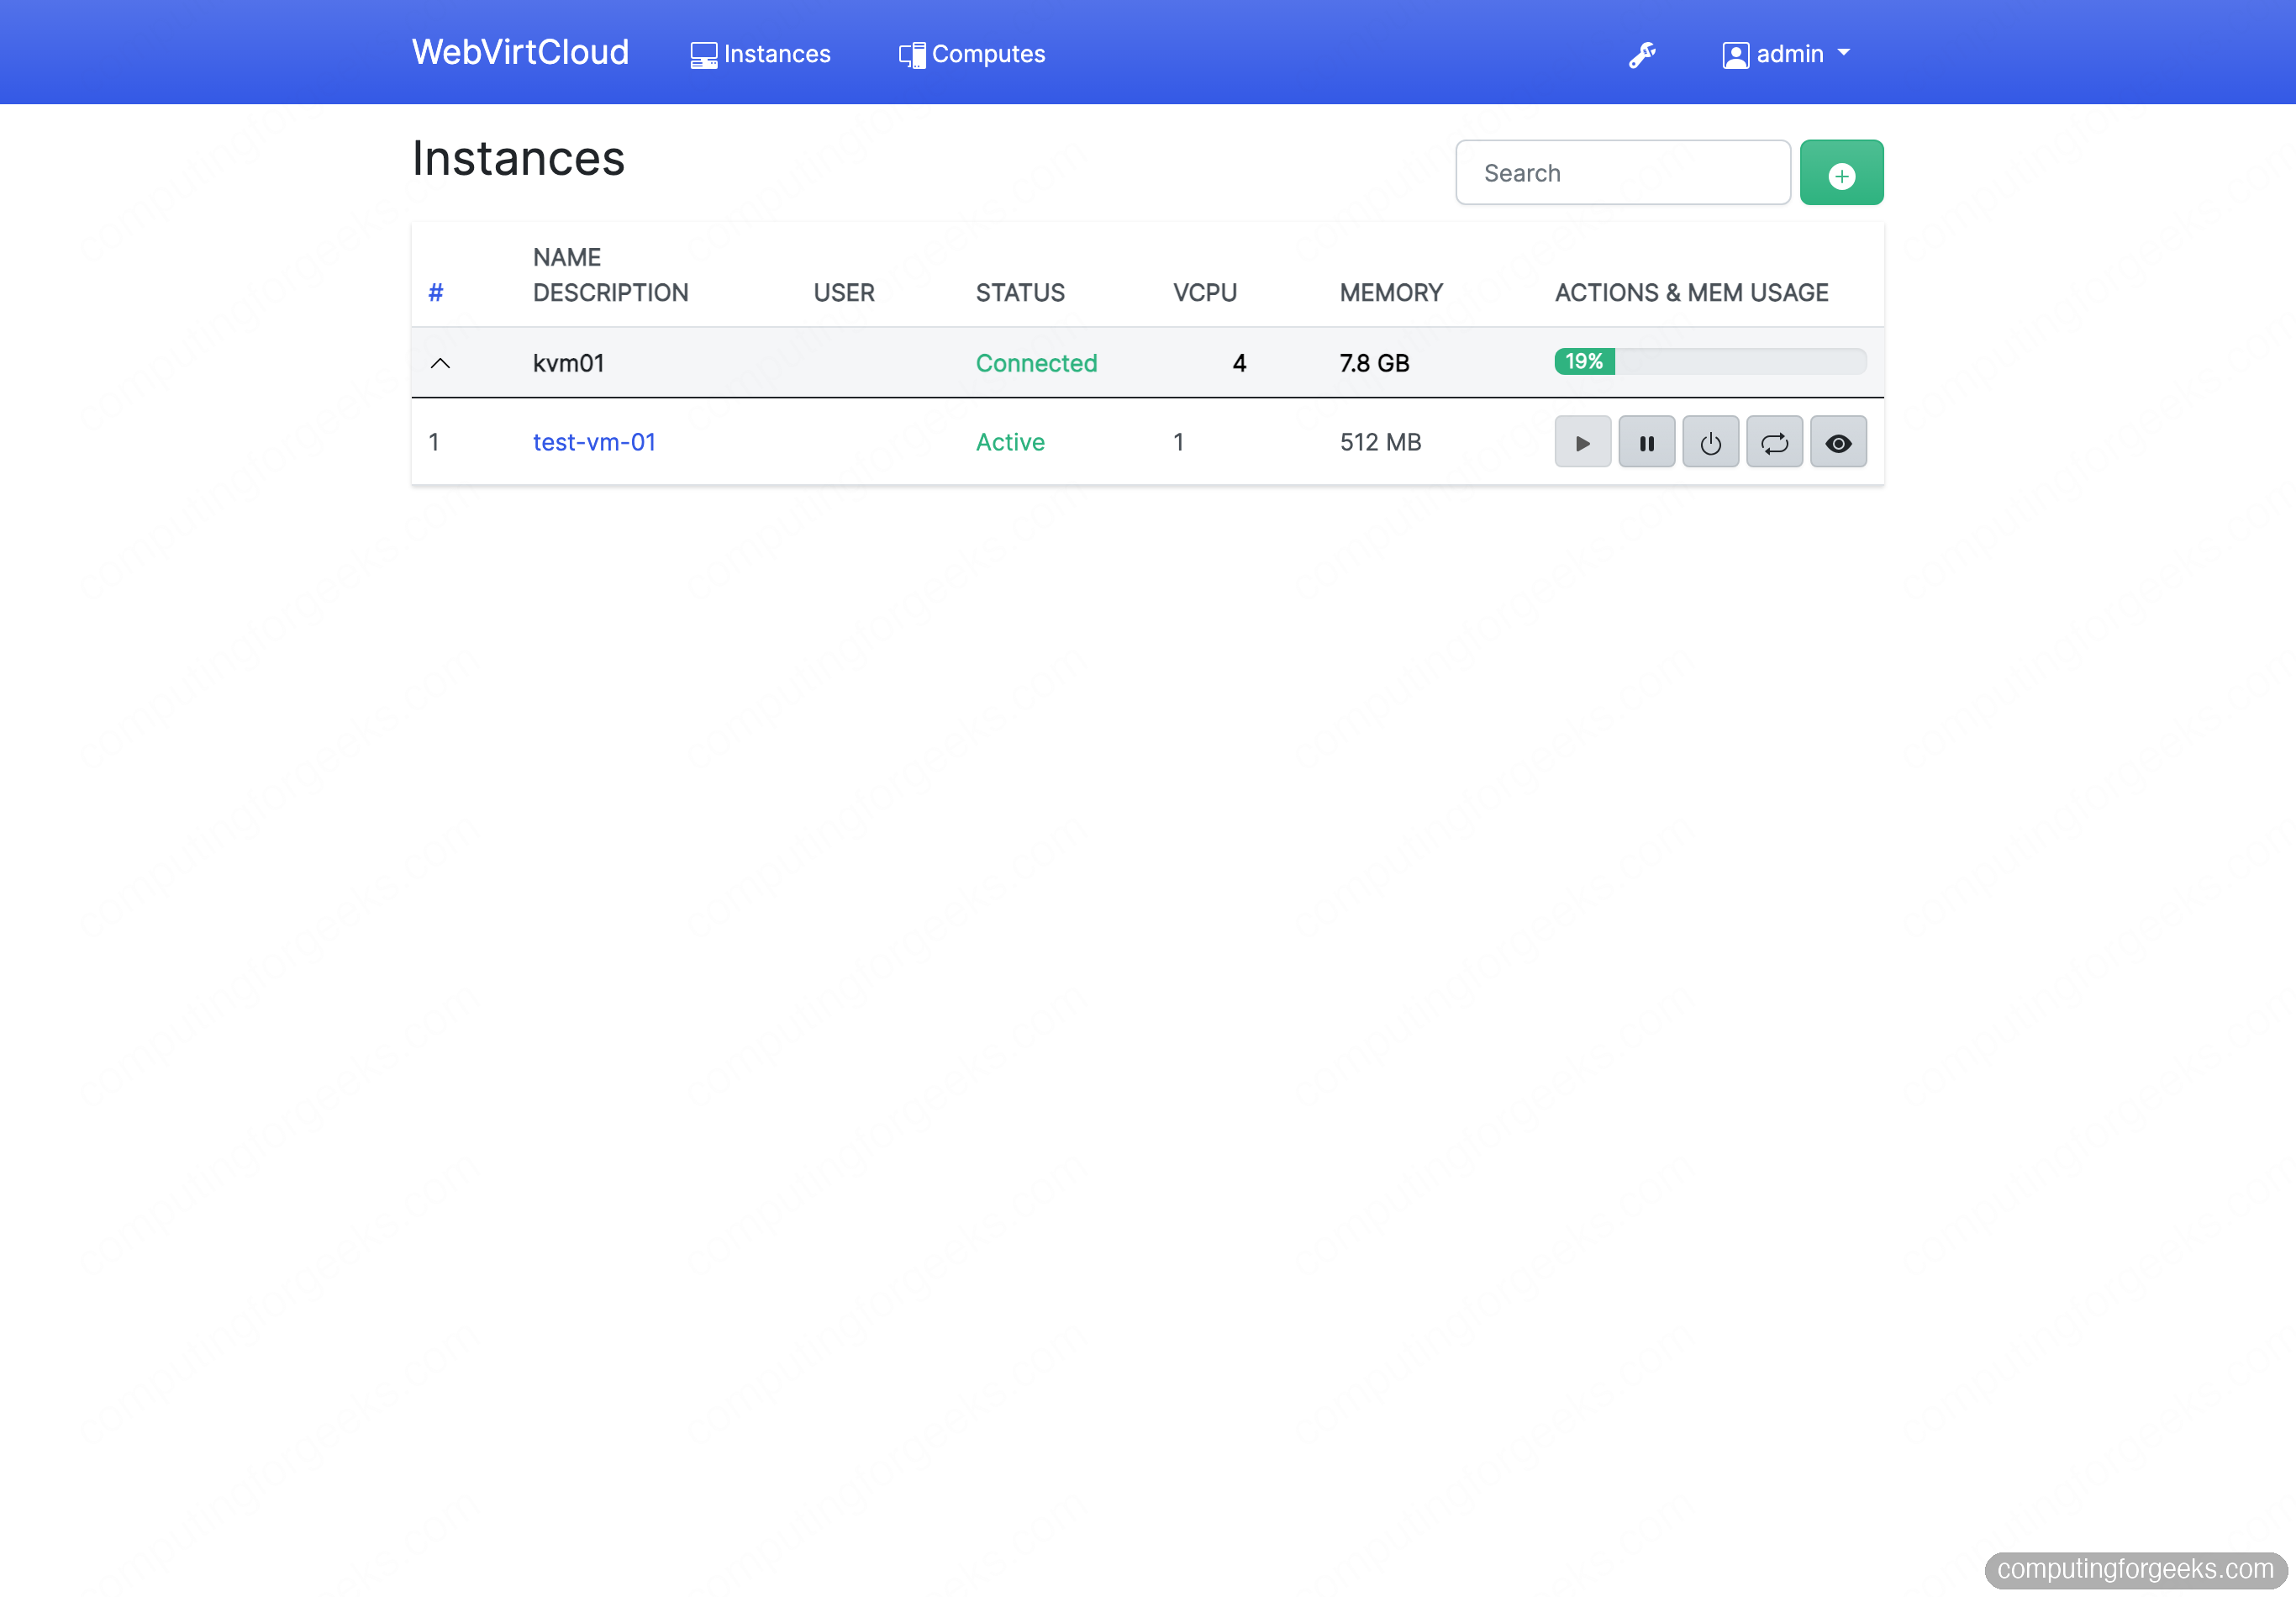Click the Instances page heading

518,158
